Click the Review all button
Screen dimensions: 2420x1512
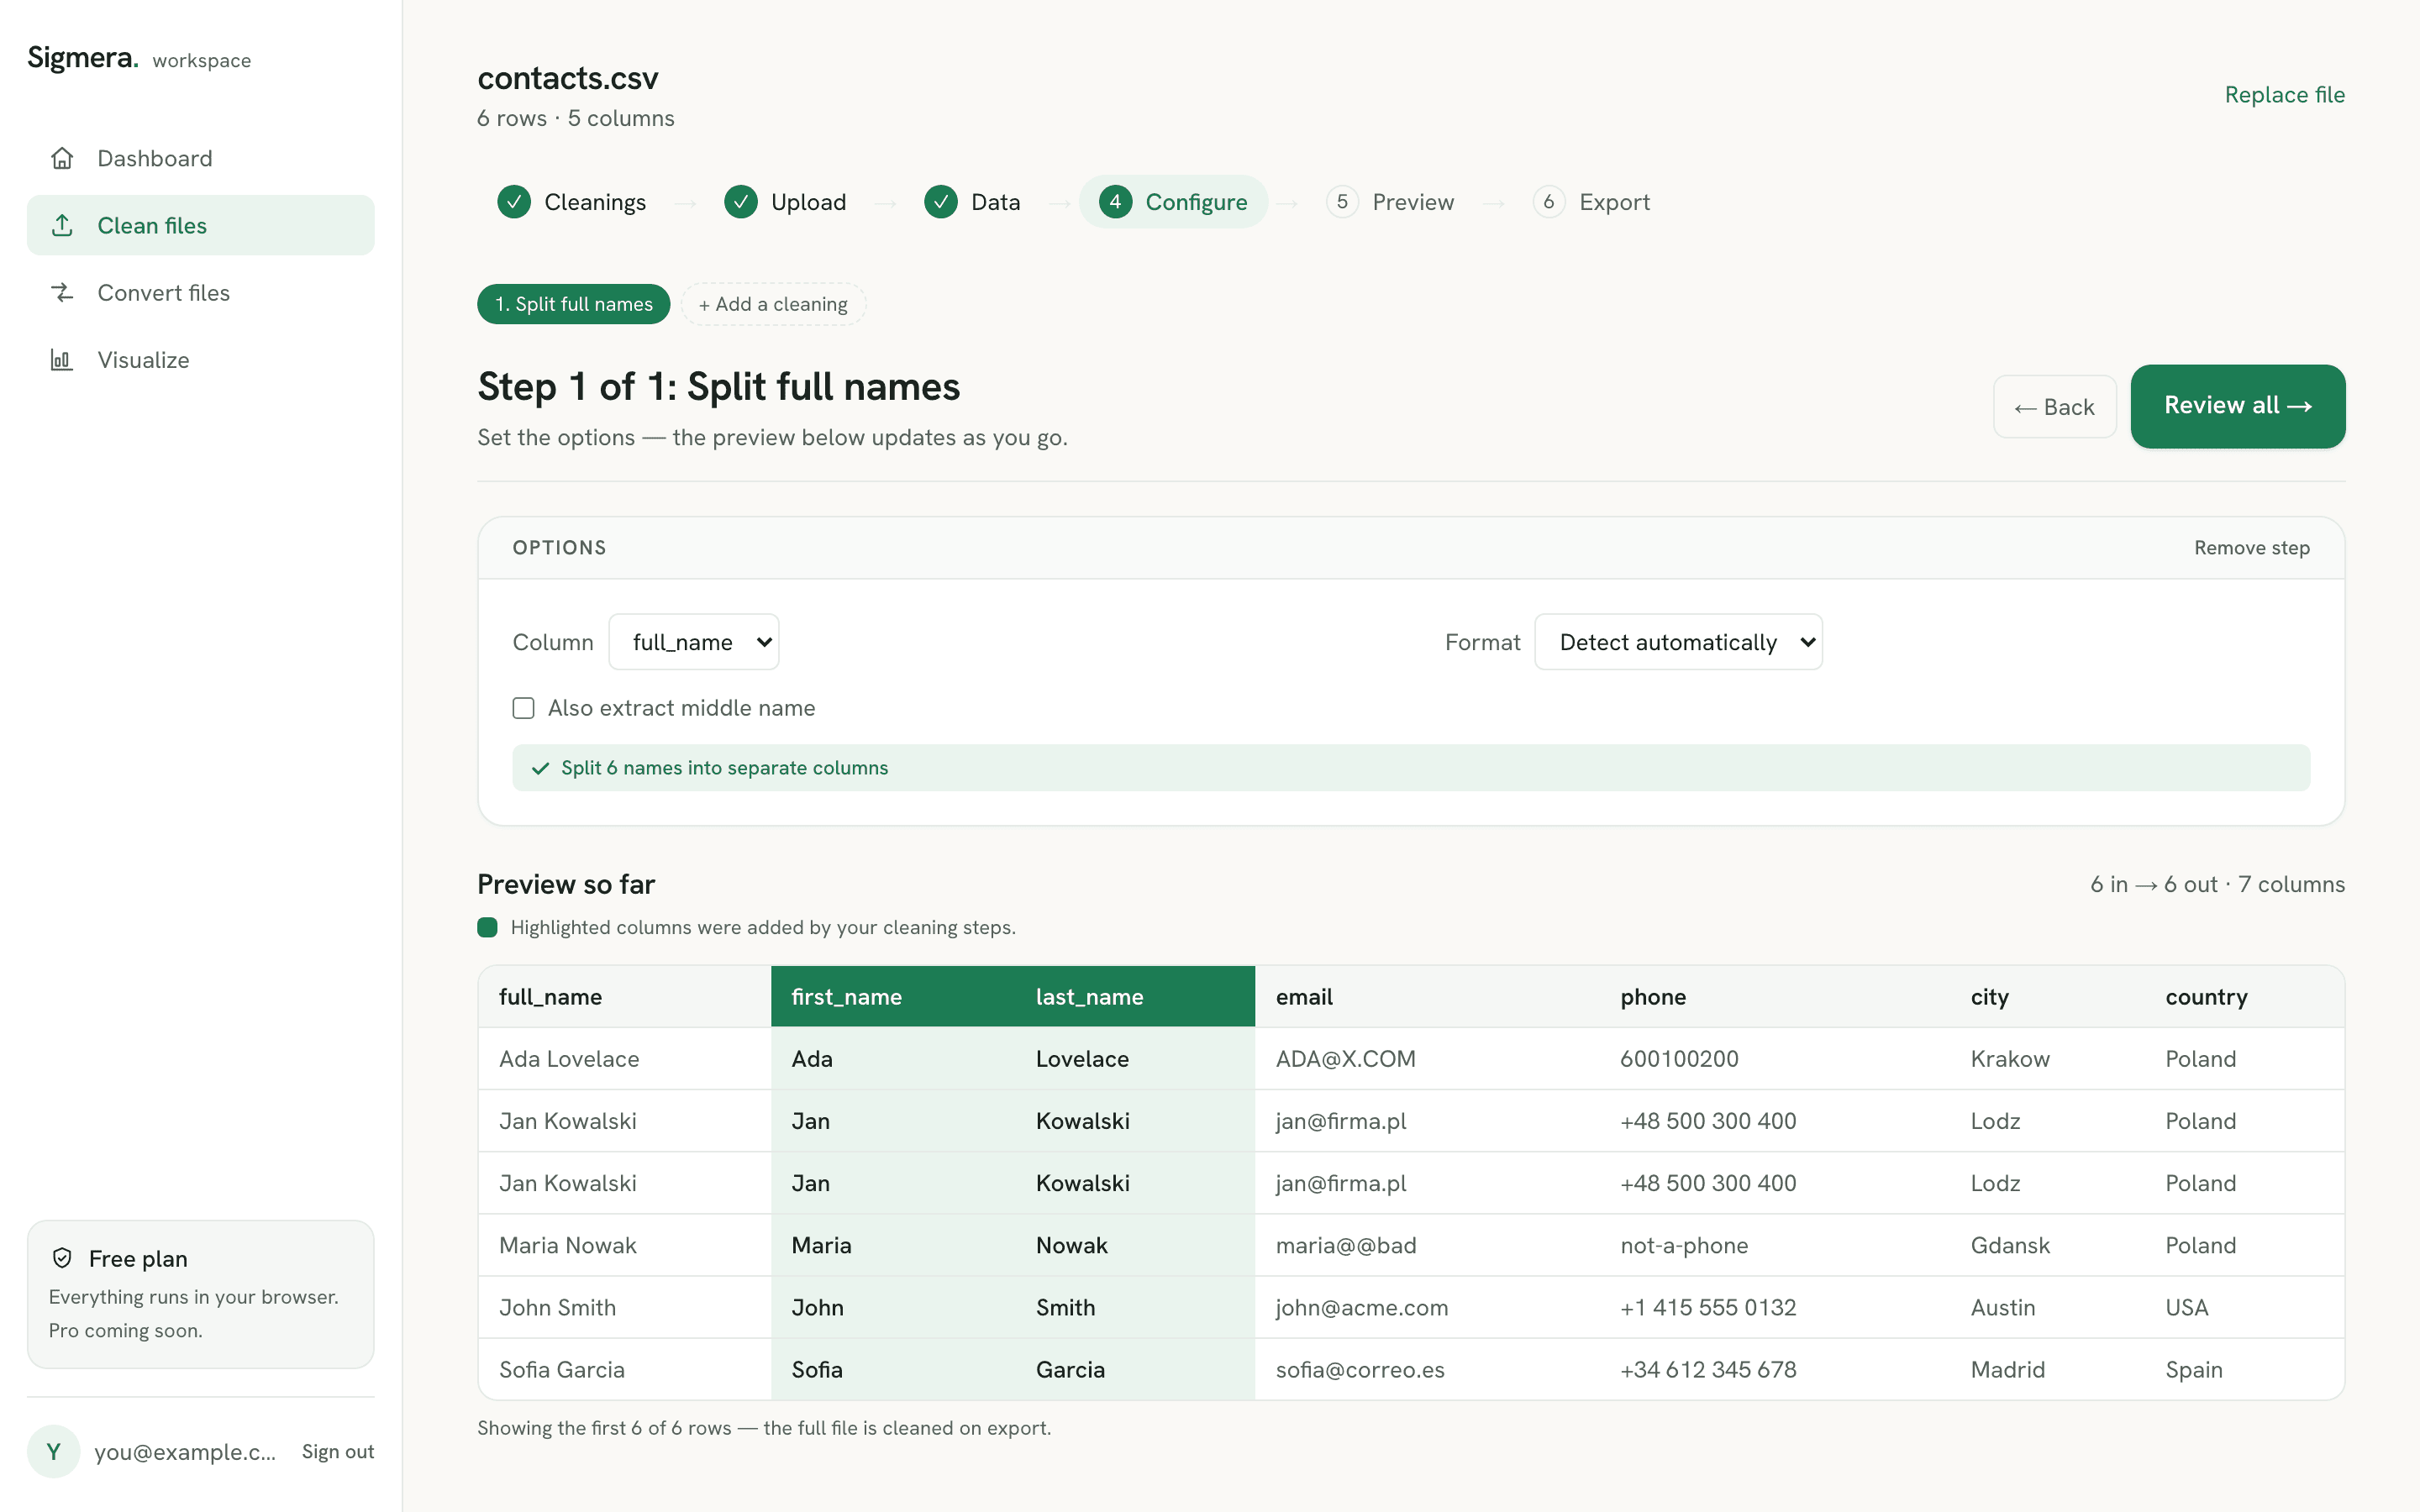(2237, 406)
